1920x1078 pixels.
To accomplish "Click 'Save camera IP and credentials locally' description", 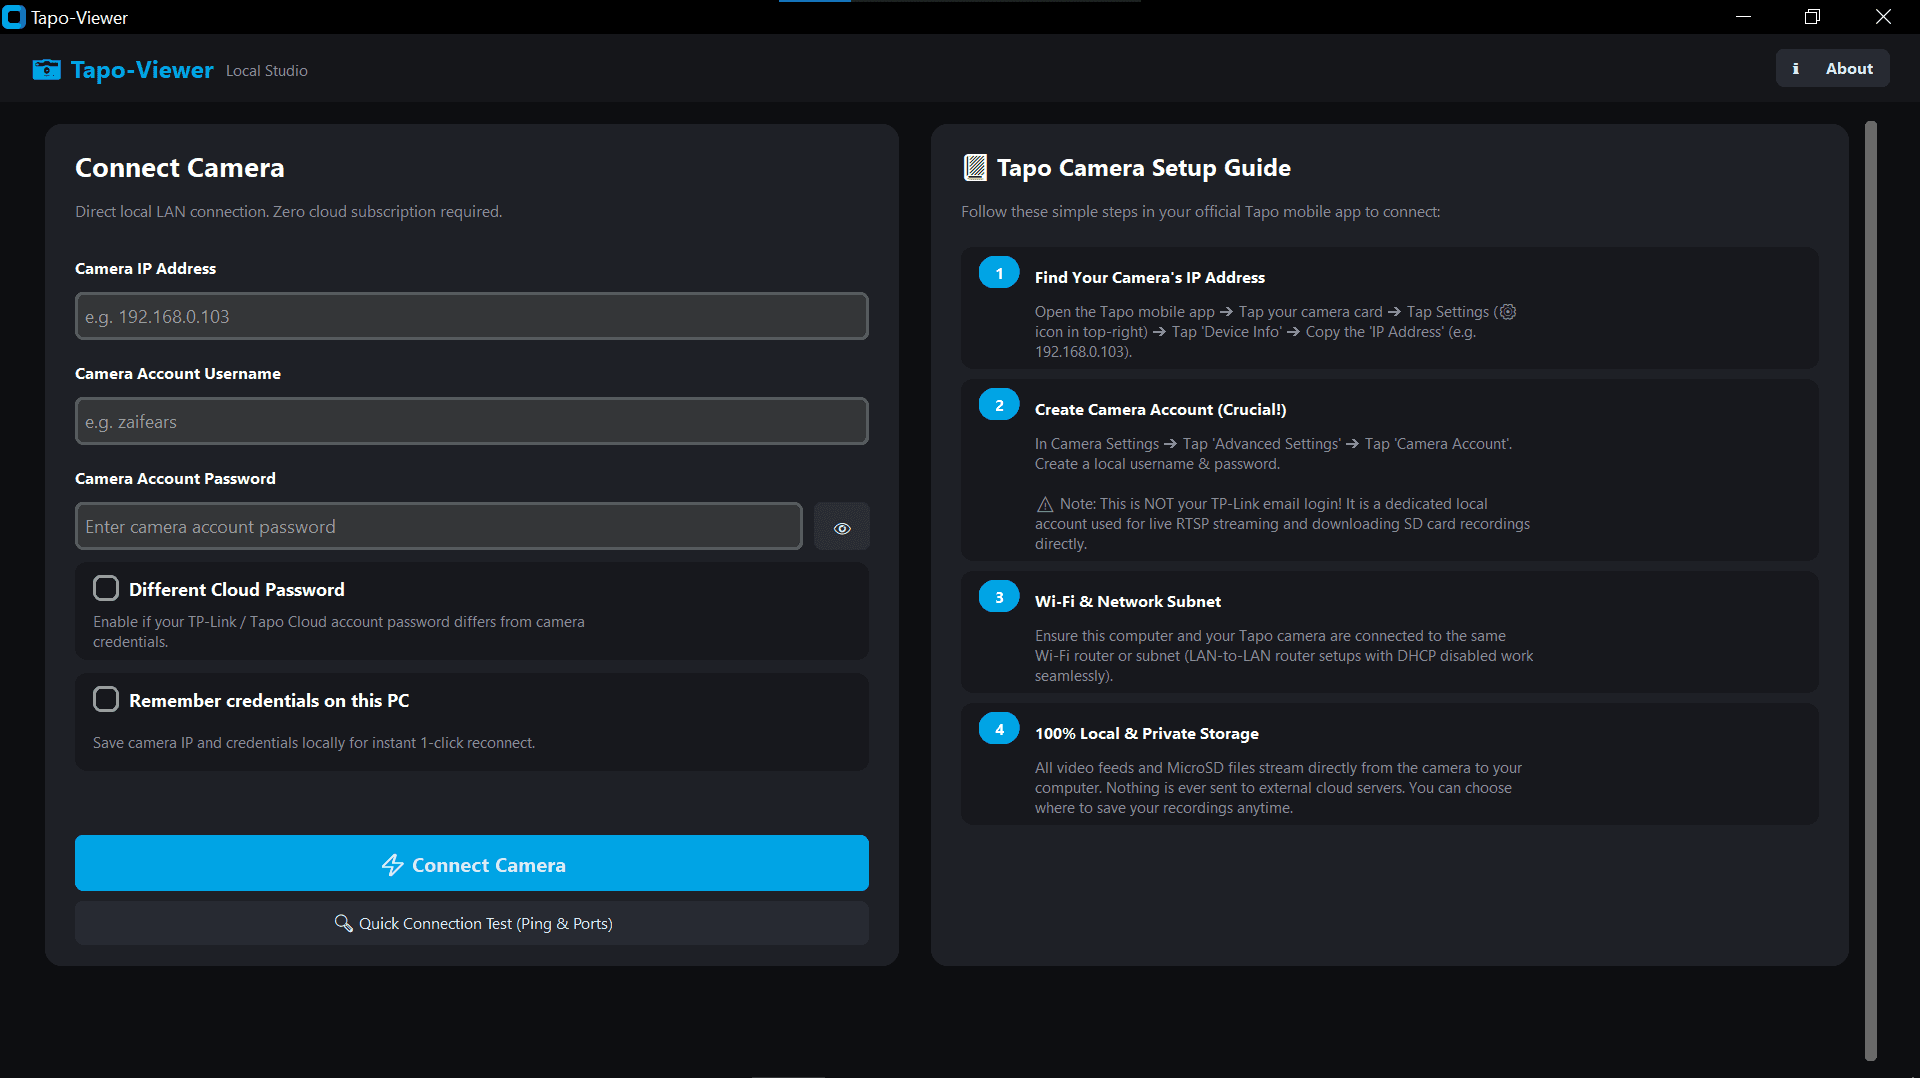I will 314,743.
